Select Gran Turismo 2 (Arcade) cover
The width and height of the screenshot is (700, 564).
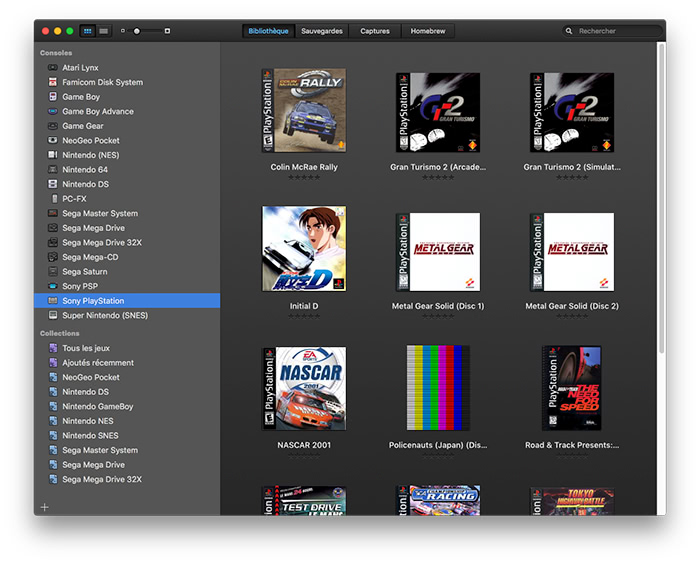[438, 113]
